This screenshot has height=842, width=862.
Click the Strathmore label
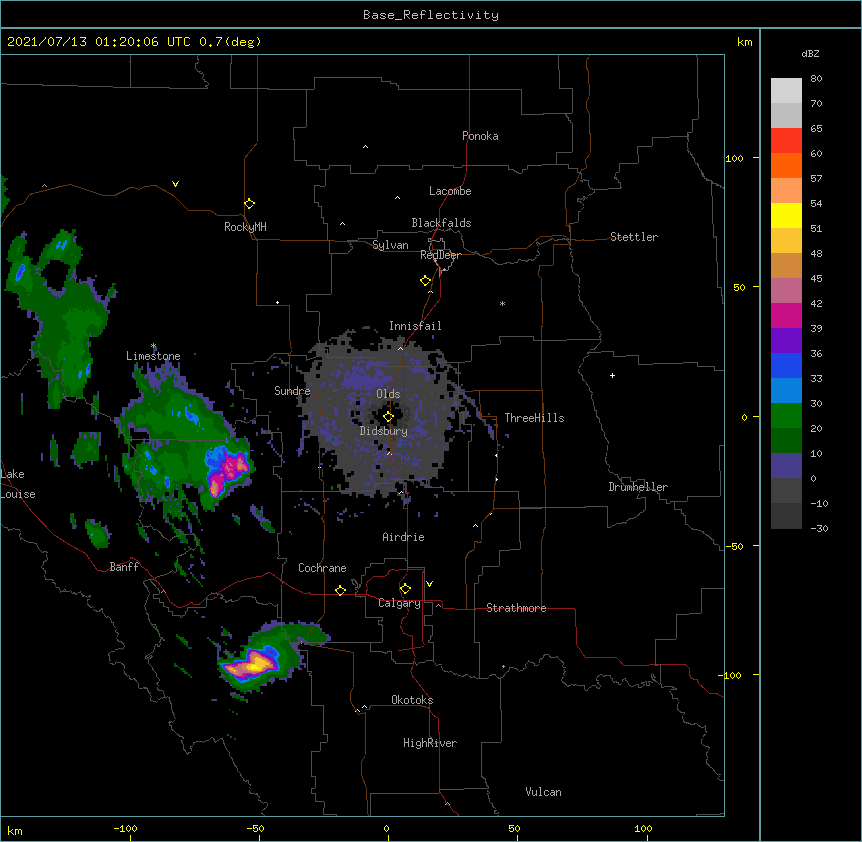pos(516,608)
